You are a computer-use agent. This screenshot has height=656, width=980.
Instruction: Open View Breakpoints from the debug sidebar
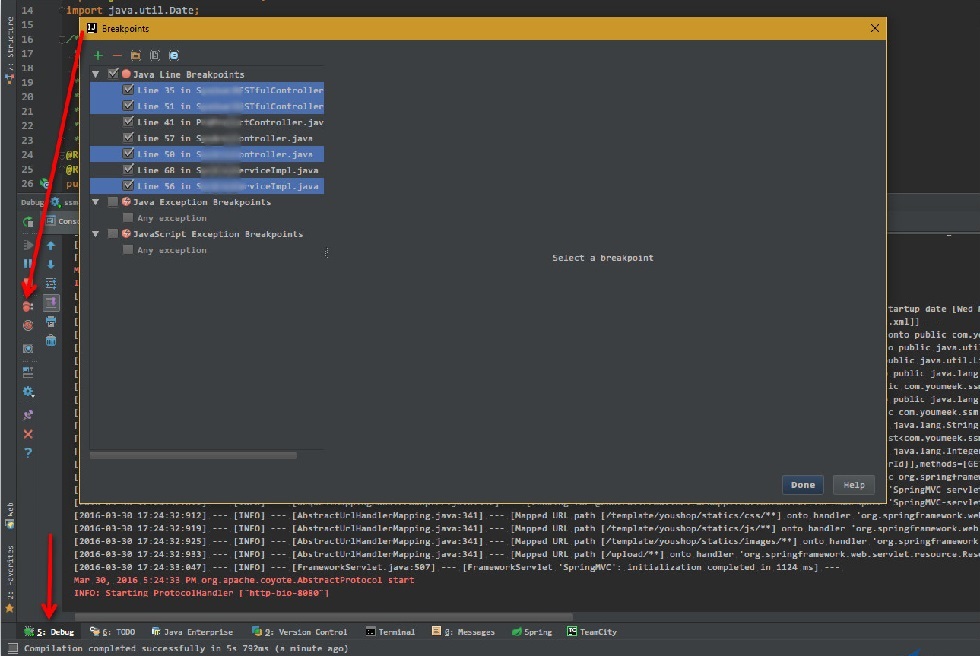click(x=28, y=307)
